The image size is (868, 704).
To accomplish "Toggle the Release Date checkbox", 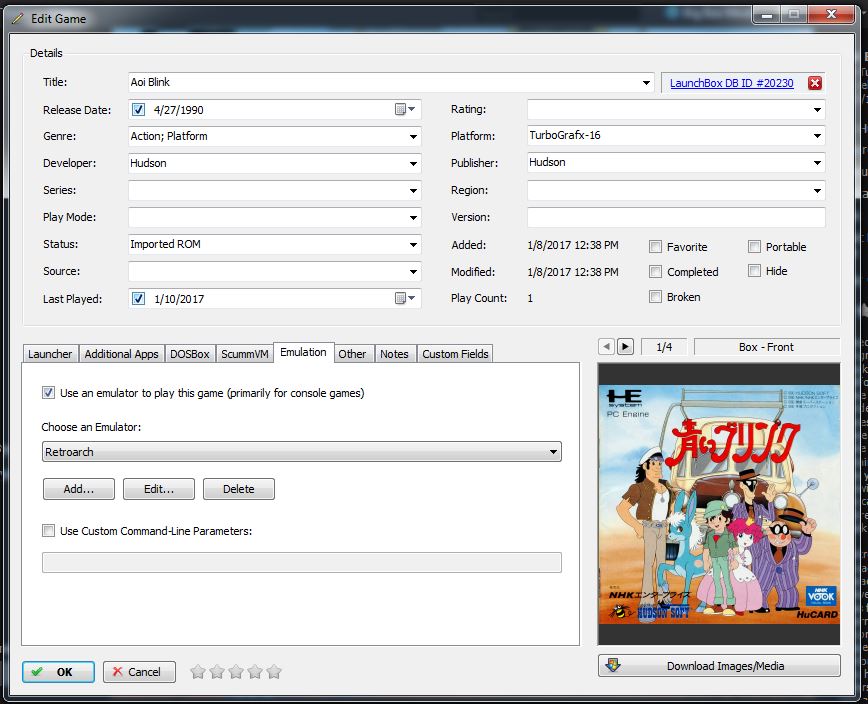I will [138, 110].
